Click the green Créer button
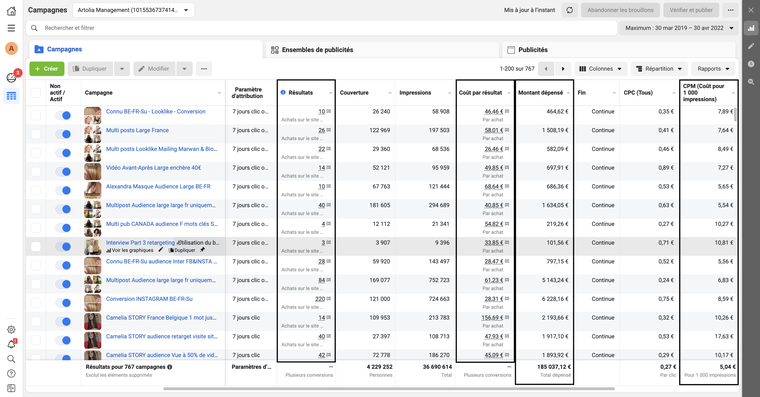The width and height of the screenshot is (760, 397). pos(47,69)
